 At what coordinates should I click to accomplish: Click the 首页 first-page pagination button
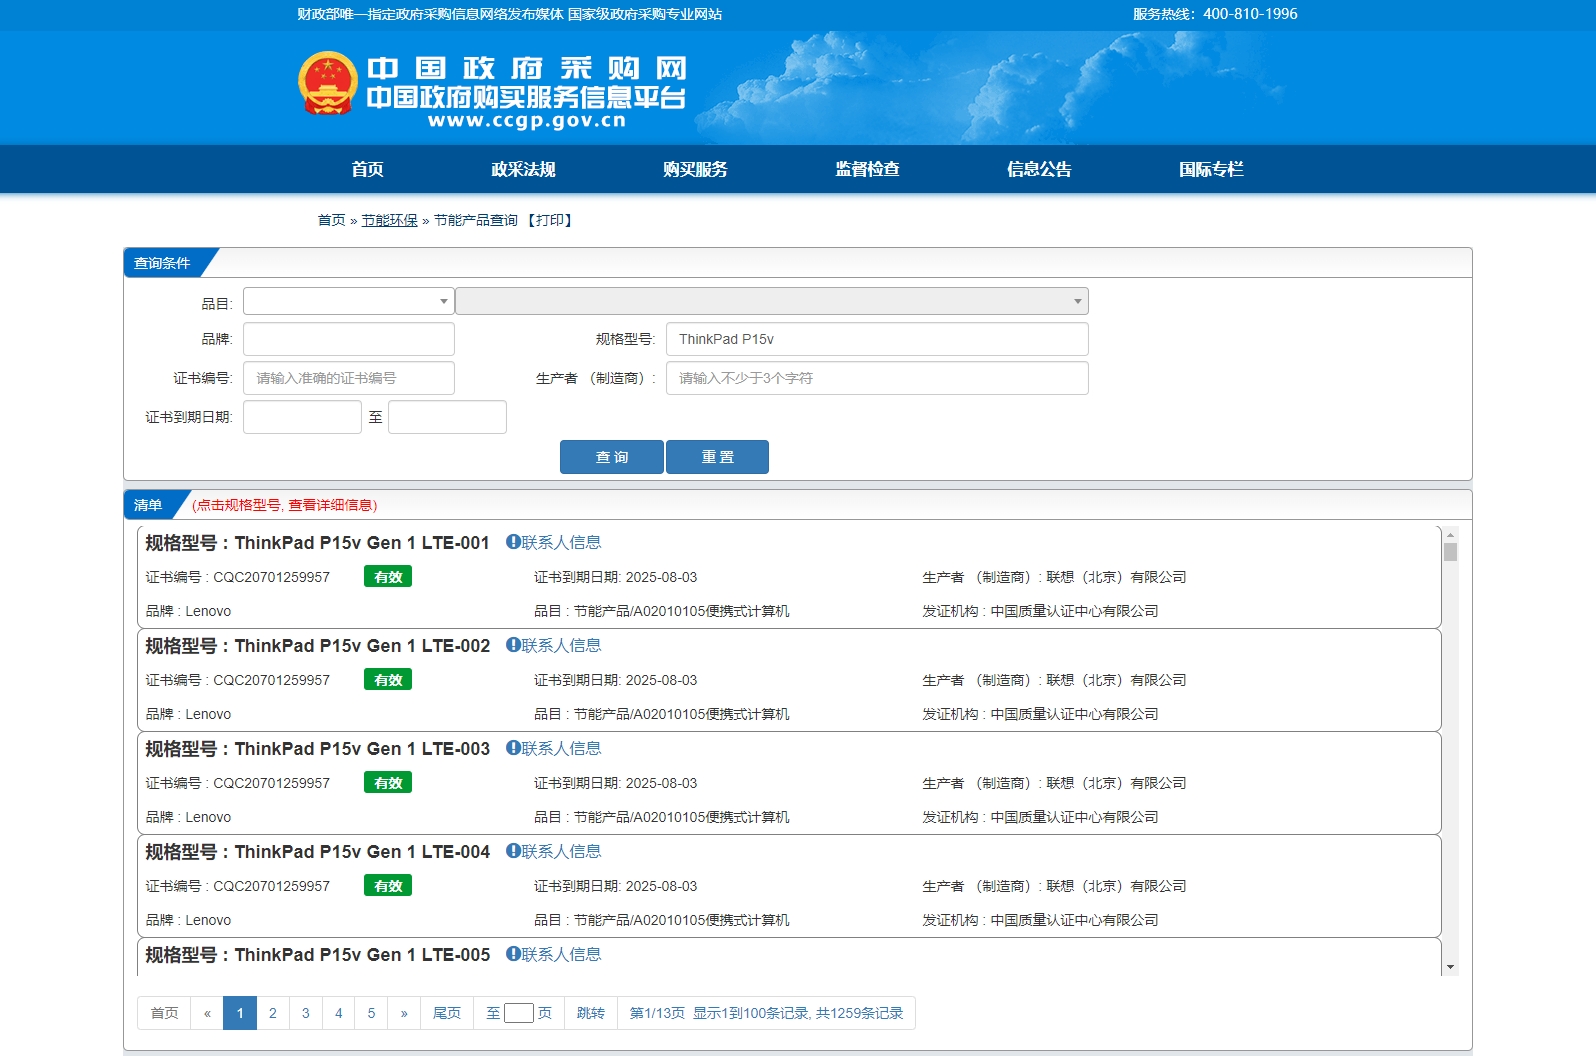164,1013
